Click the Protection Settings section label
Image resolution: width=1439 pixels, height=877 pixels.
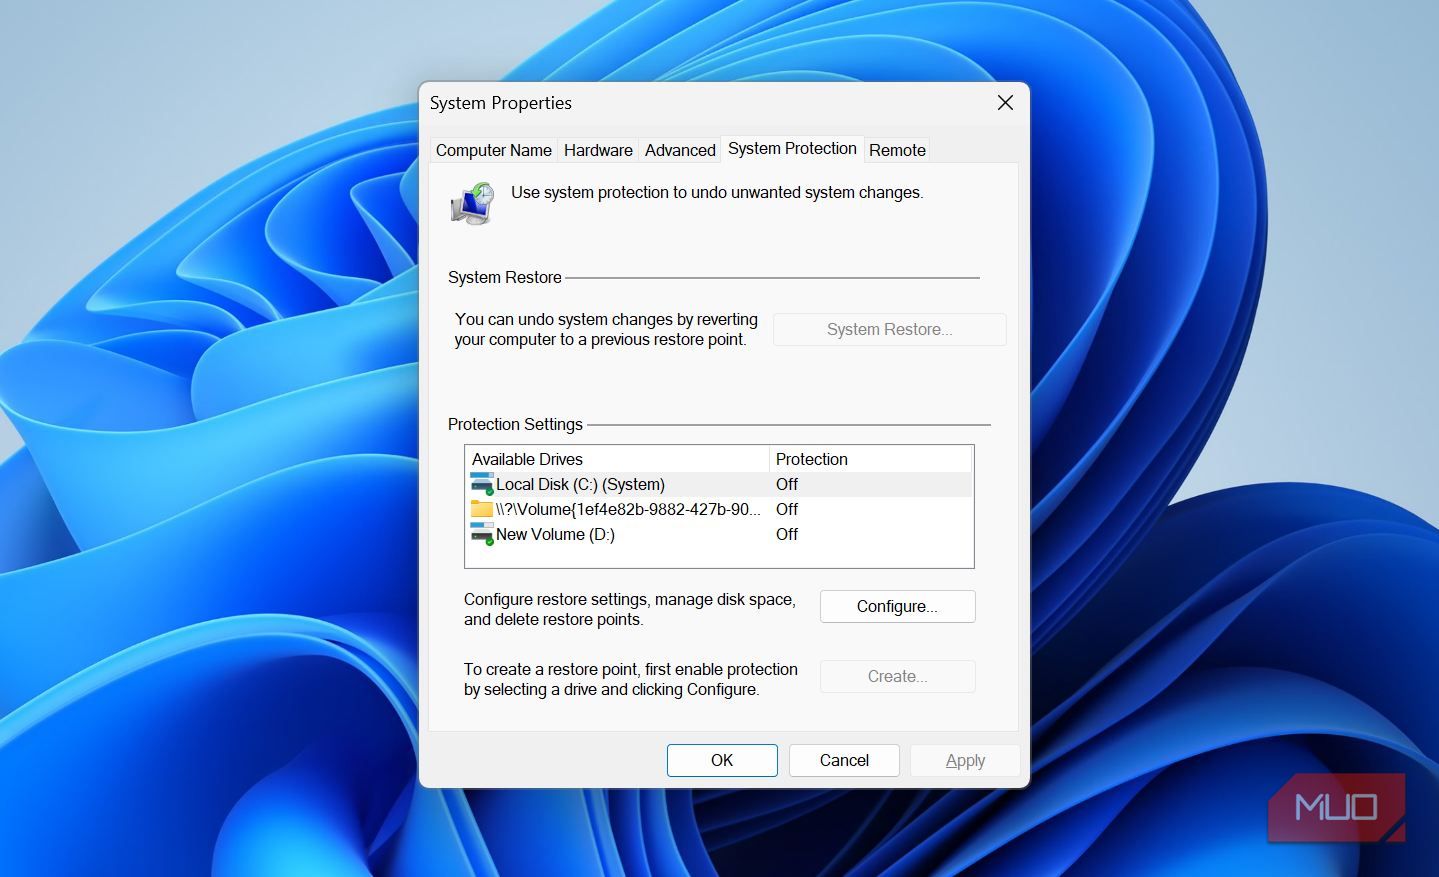(515, 424)
